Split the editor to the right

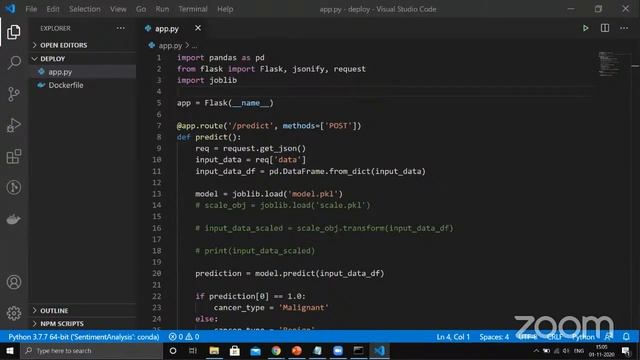pyautogui.click(x=605, y=28)
